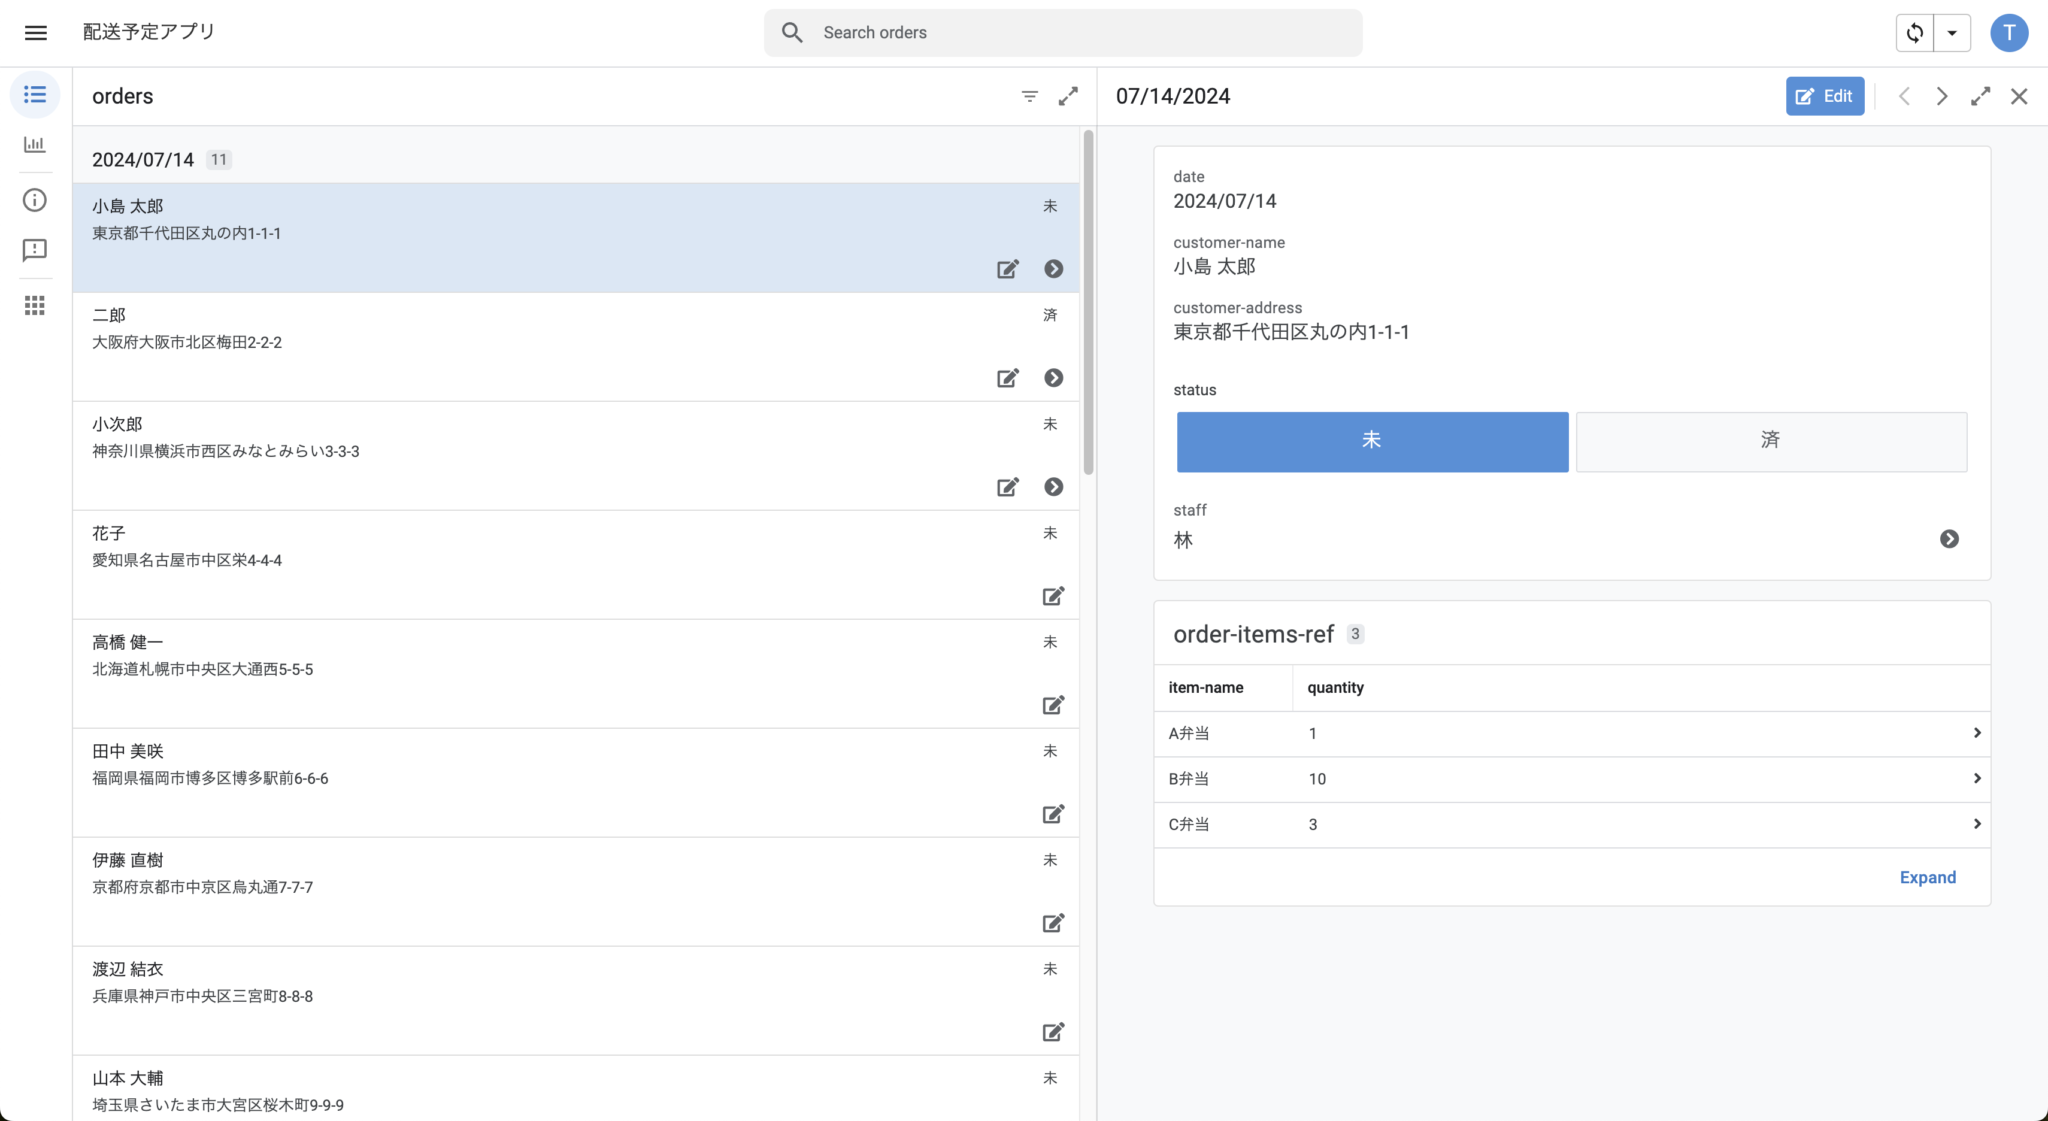Select the orders list view in sidebar
Screen dimensions: 2048x1121
[35, 95]
